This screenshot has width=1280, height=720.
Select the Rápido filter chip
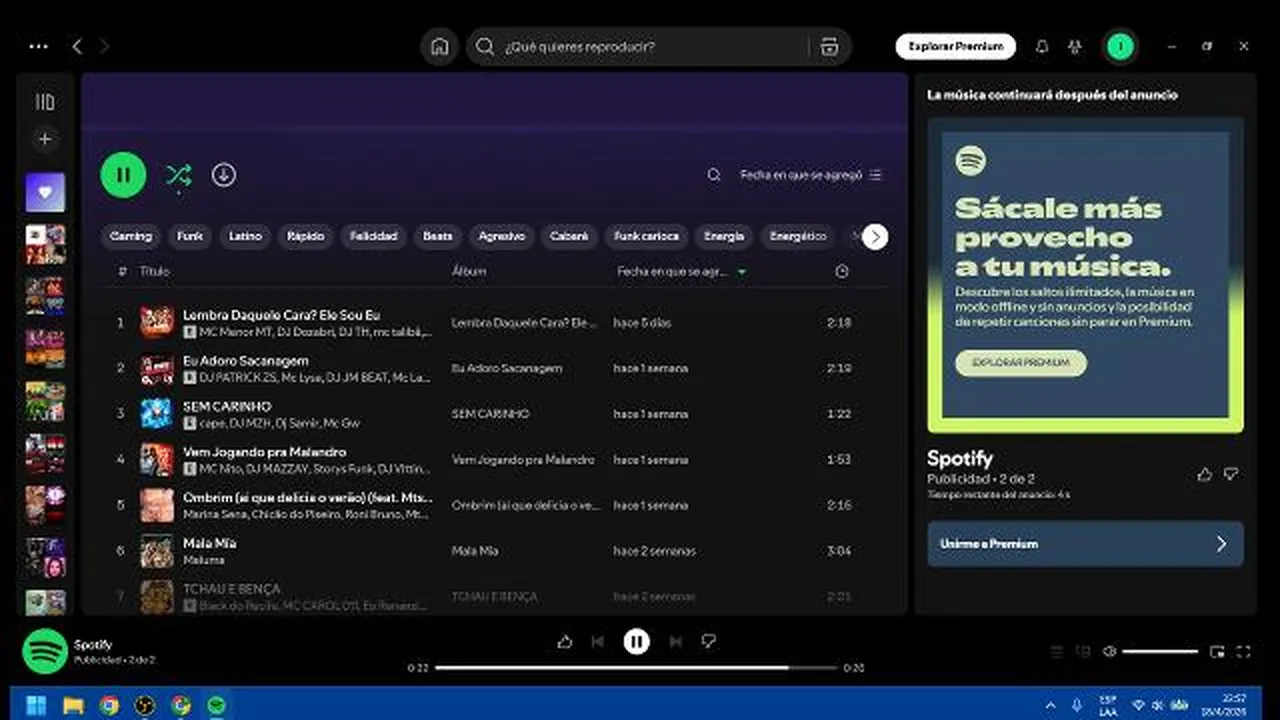305,237
